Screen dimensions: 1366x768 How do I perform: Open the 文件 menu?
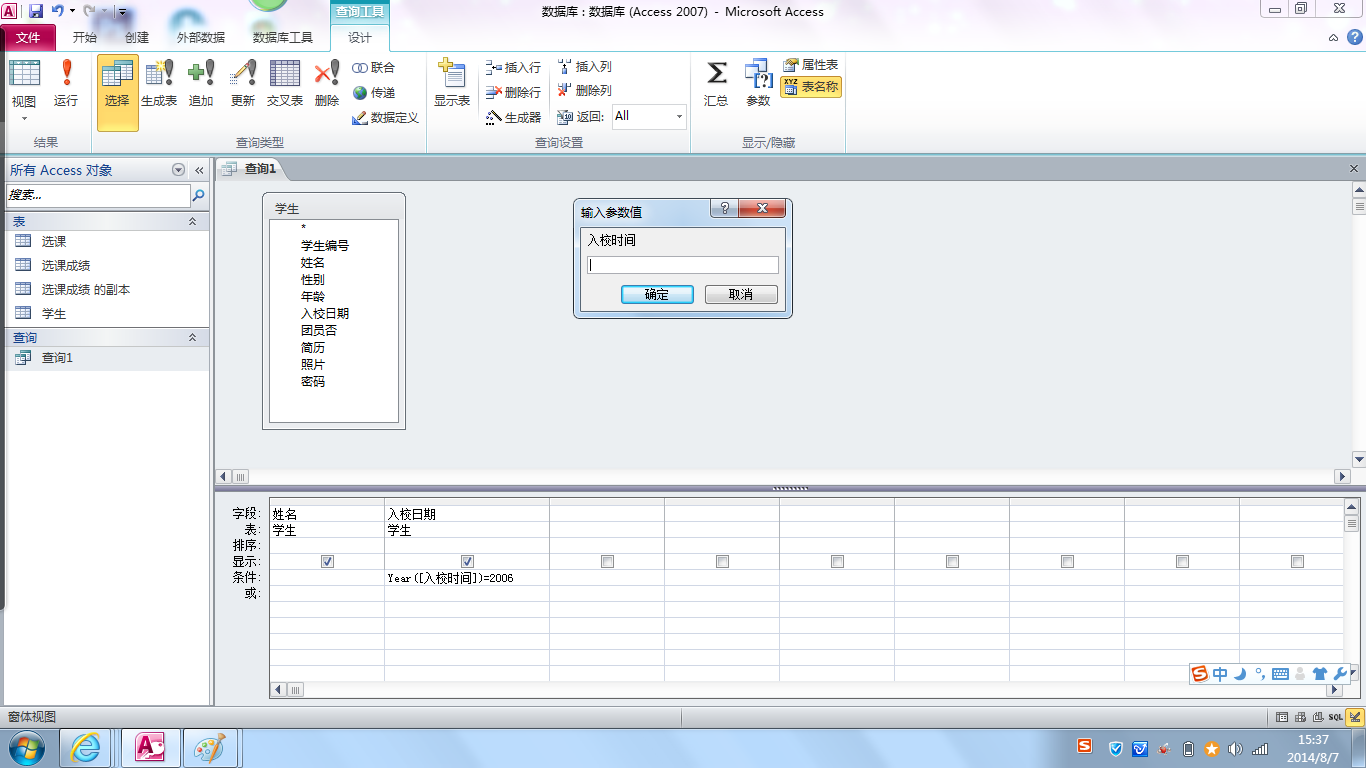pos(28,38)
